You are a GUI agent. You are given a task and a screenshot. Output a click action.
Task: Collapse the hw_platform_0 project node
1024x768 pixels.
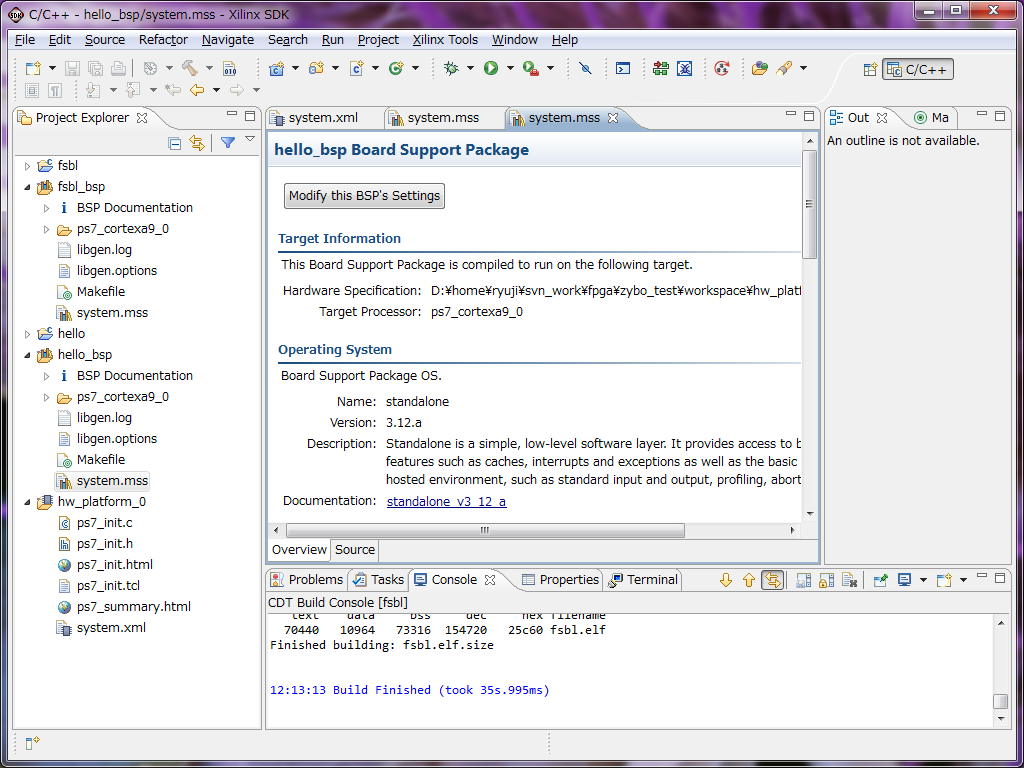point(27,502)
